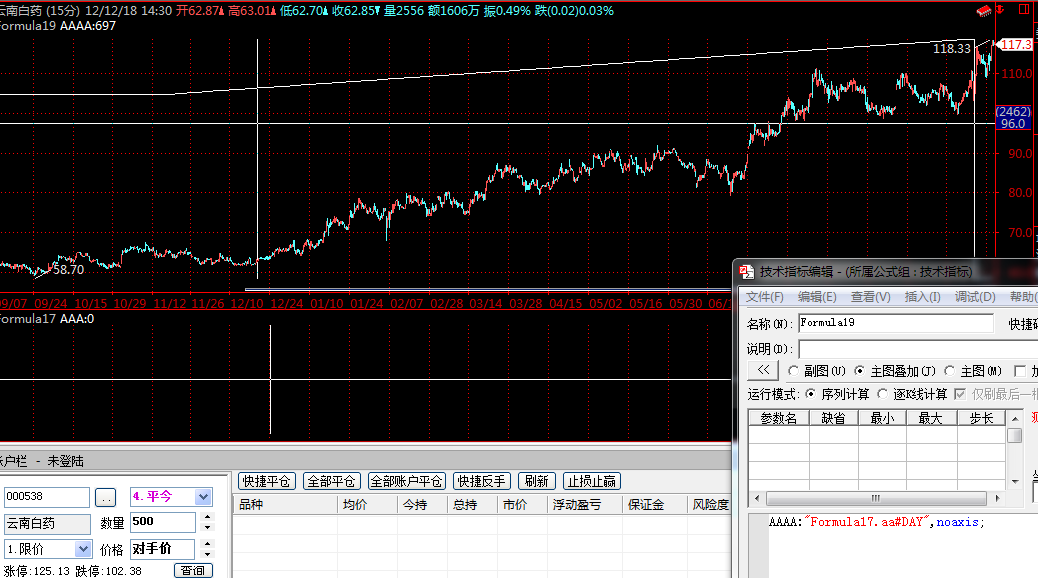Increase quantity using the 数量 stepper
The image size is (1038, 578).
(x=207, y=518)
